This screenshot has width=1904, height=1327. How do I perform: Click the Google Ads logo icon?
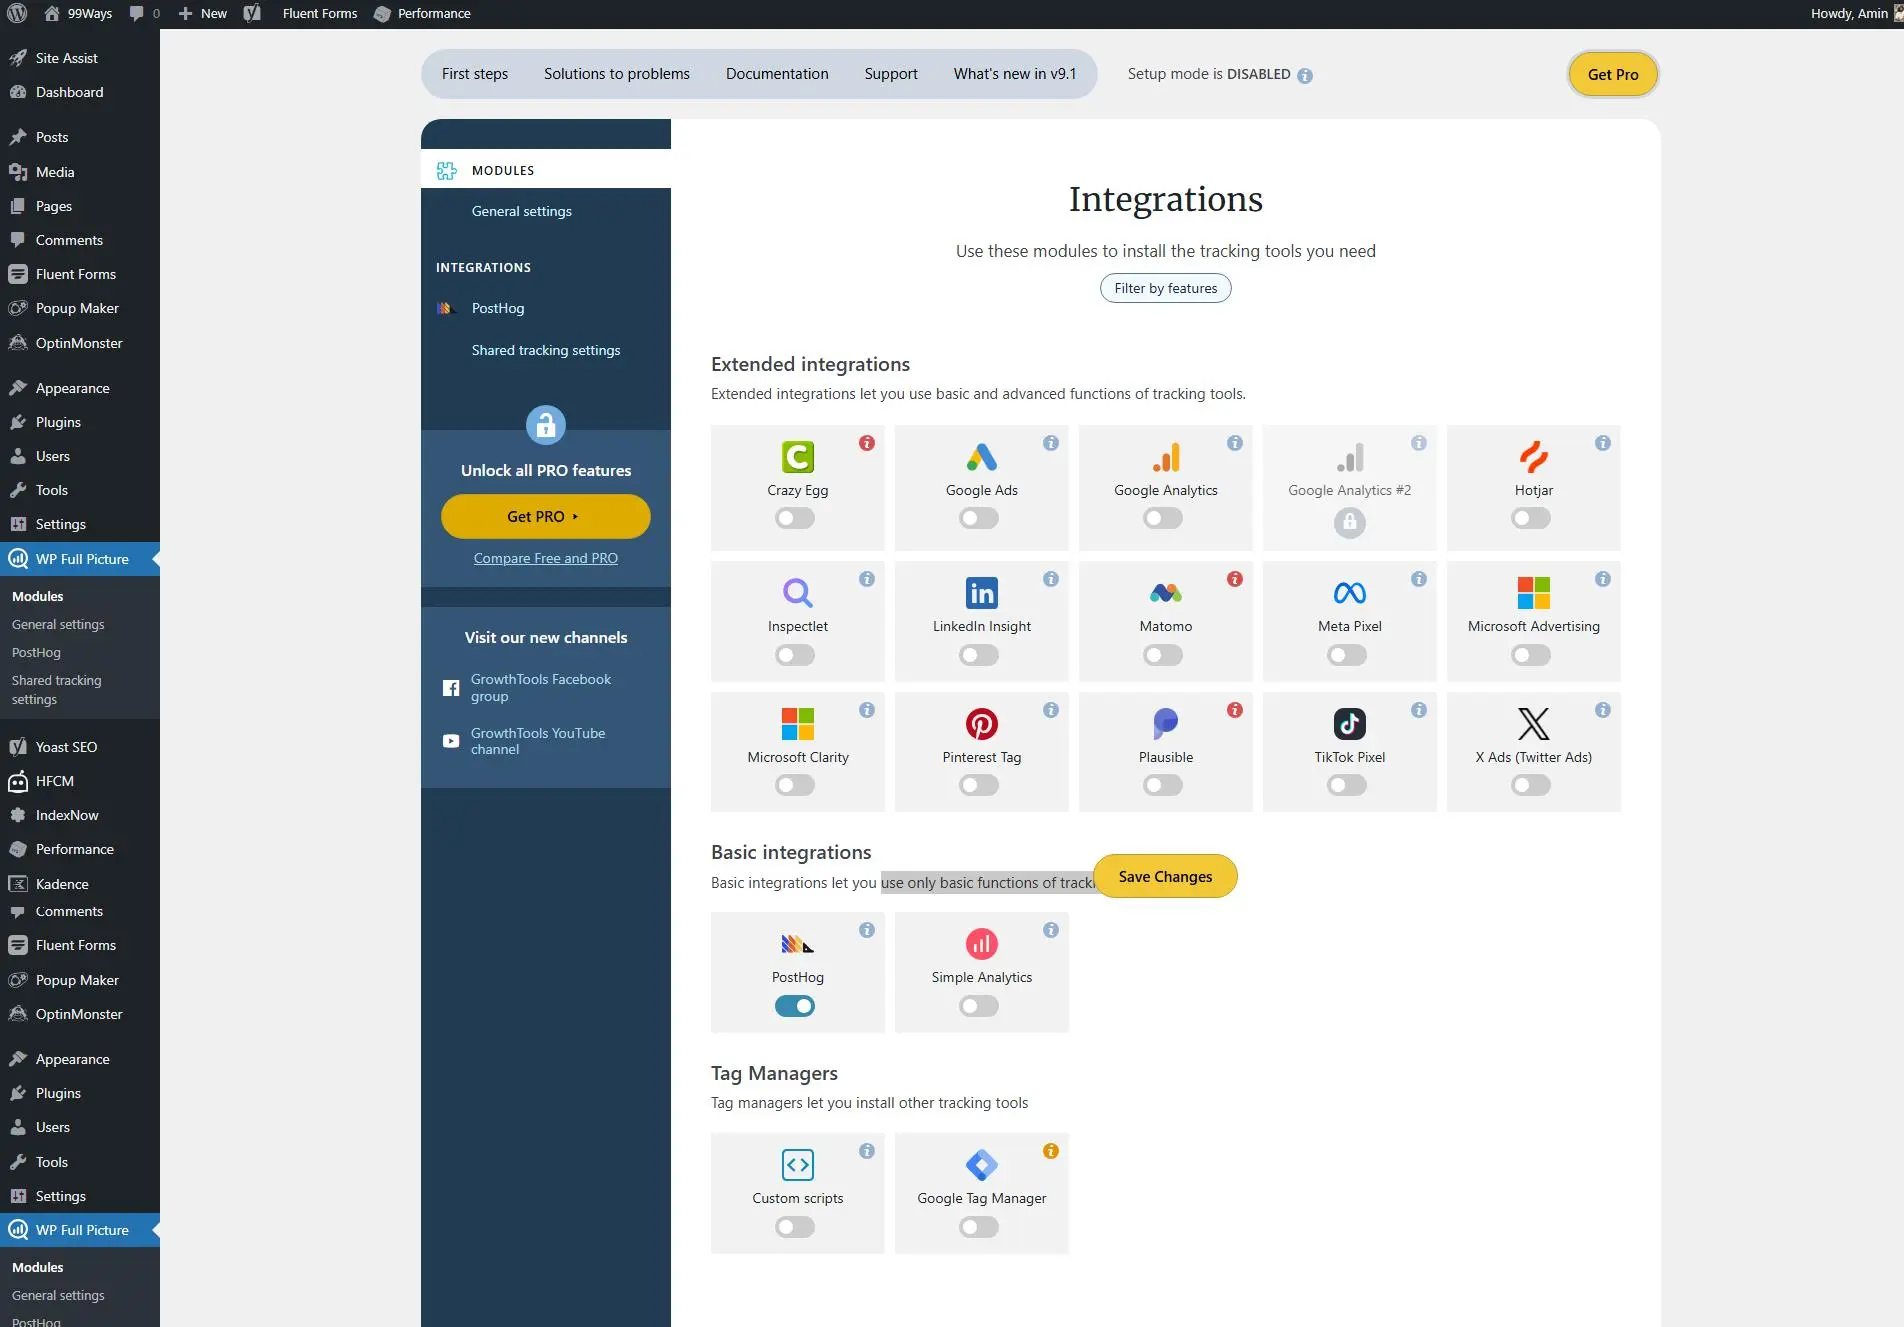981,457
